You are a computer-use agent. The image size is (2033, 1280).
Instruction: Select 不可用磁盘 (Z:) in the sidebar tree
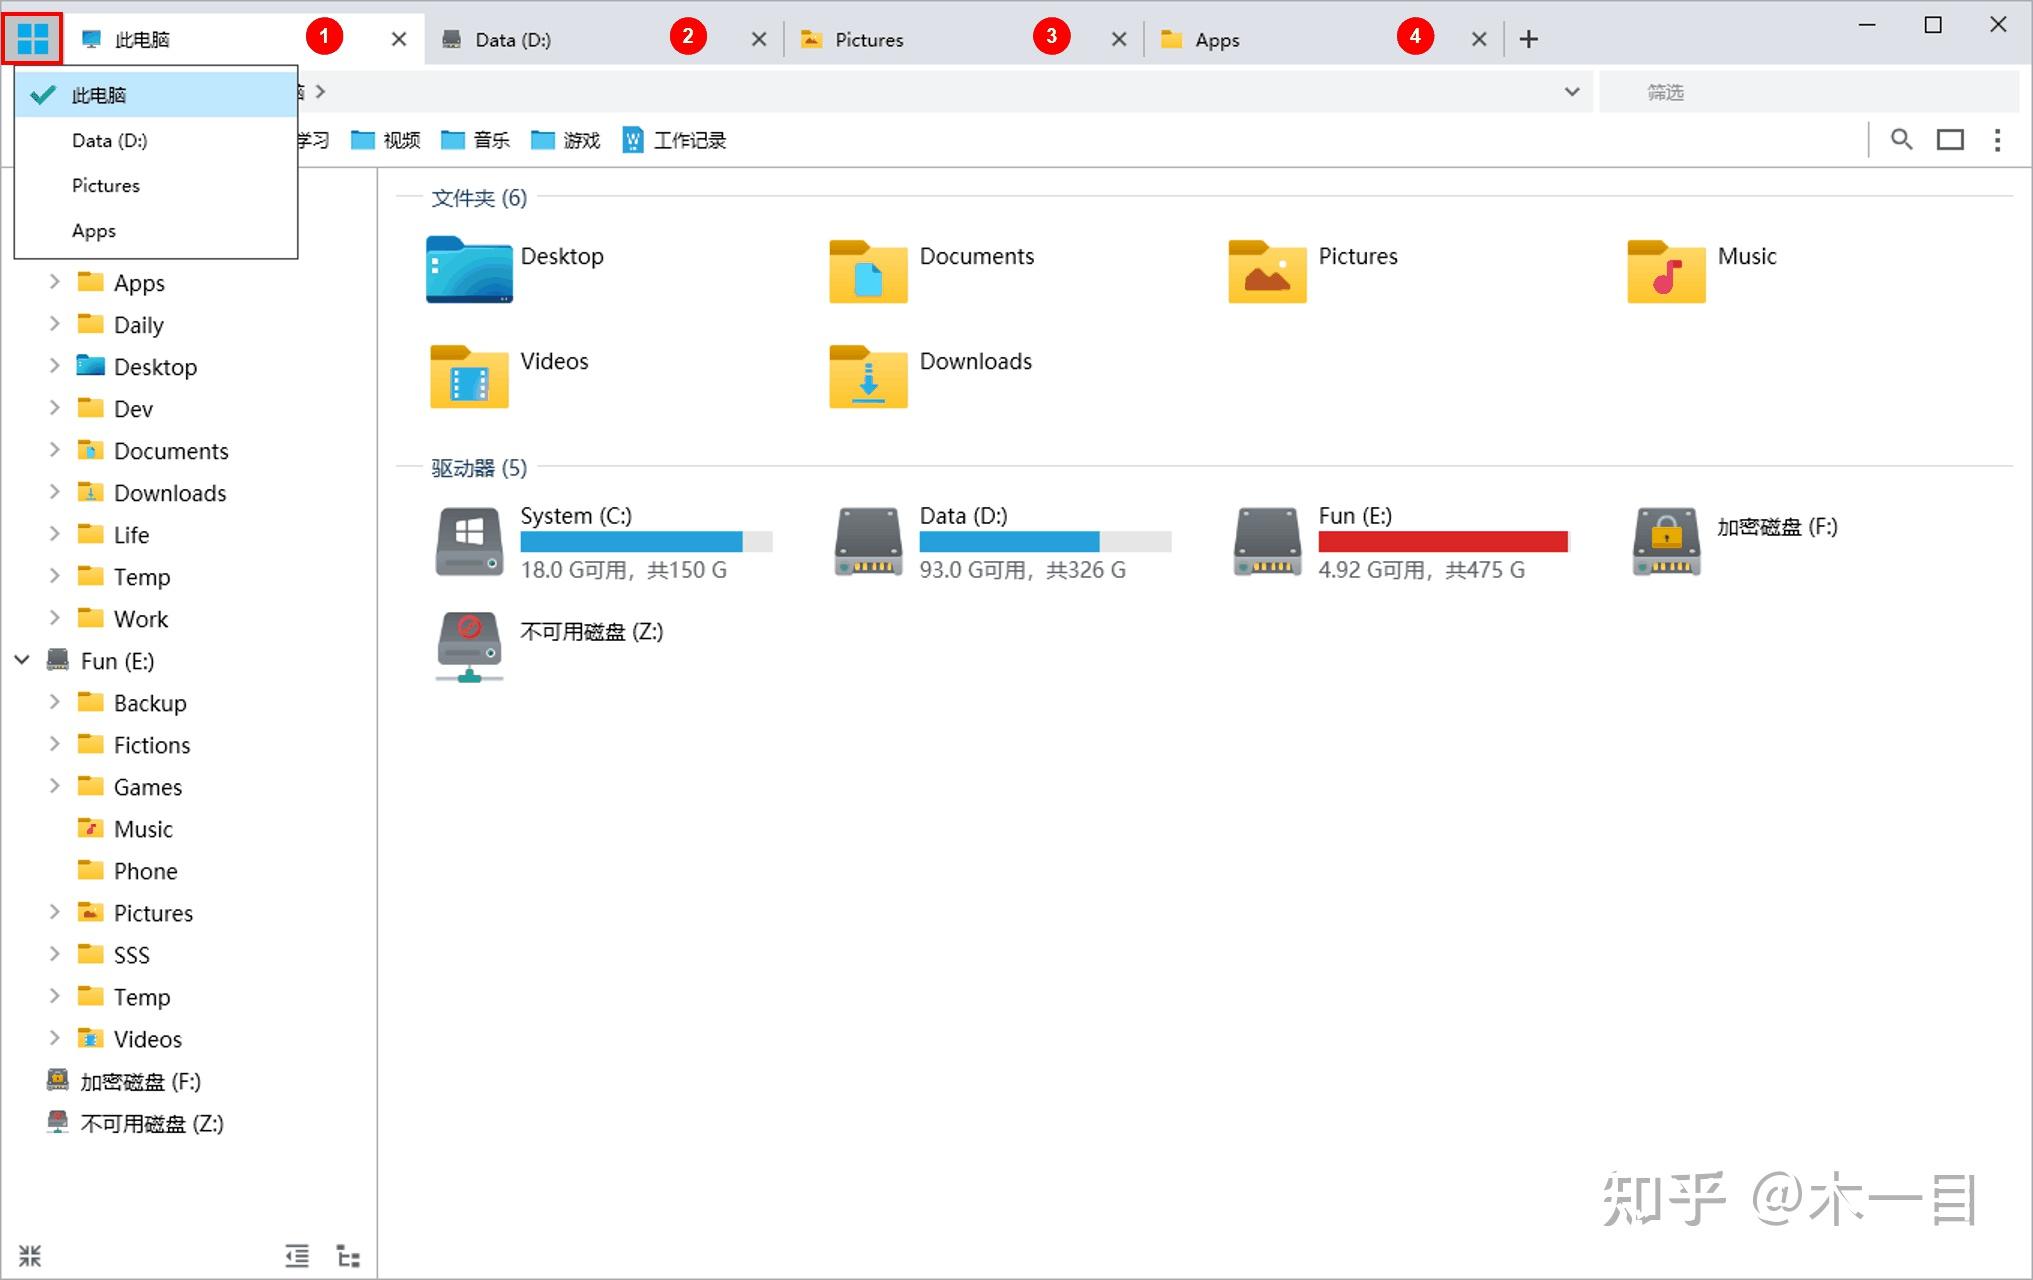coord(151,1123)
